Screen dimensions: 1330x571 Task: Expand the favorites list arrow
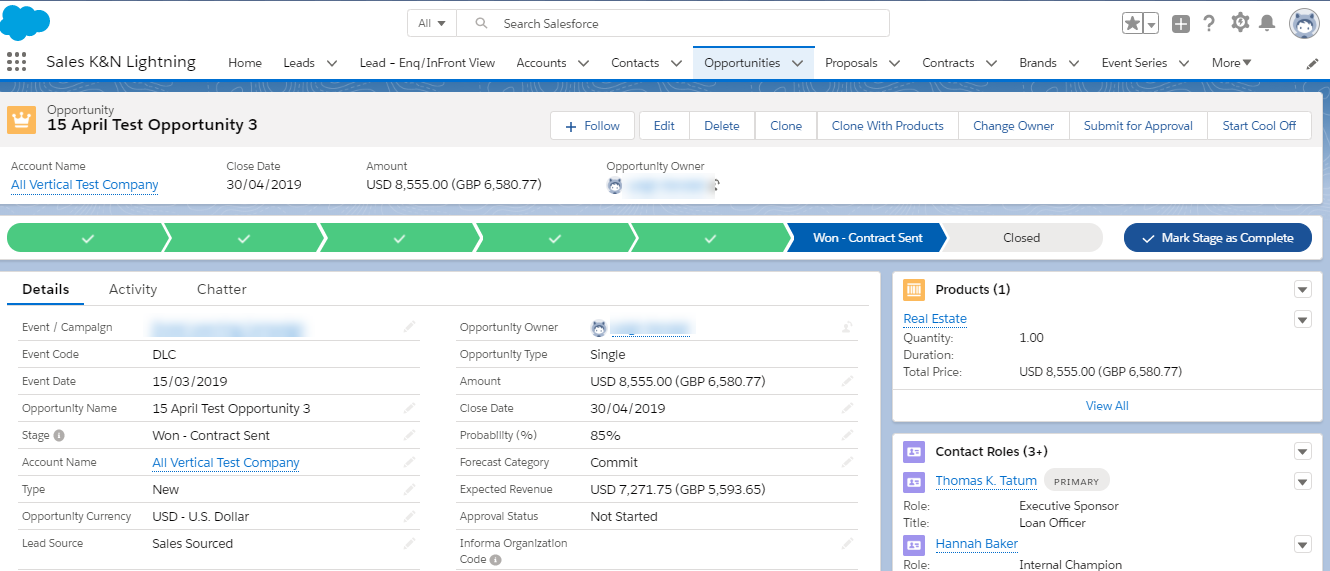(1151, 23)
